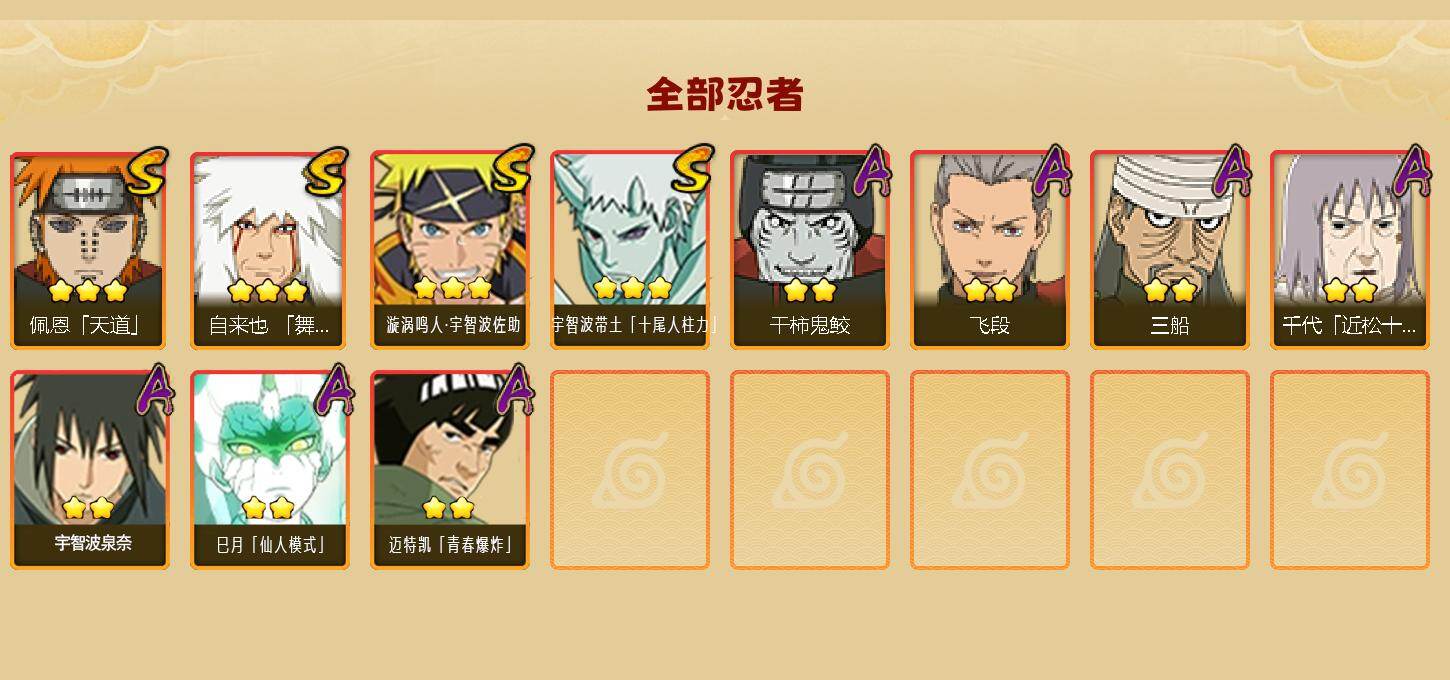Click the S rank badge on 自来也

tap(327, 171)
